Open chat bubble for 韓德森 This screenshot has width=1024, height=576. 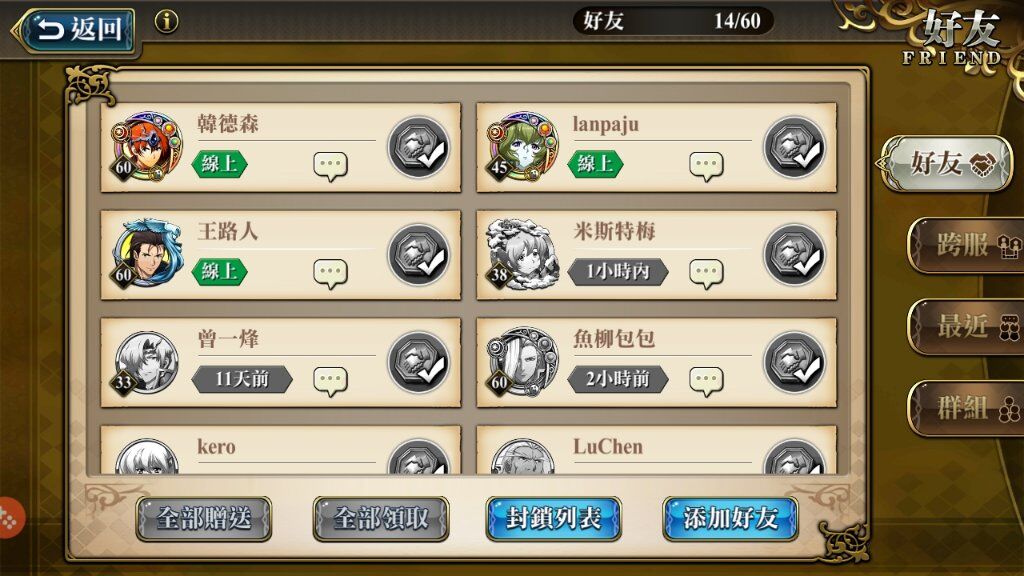(x=330, y=166)
